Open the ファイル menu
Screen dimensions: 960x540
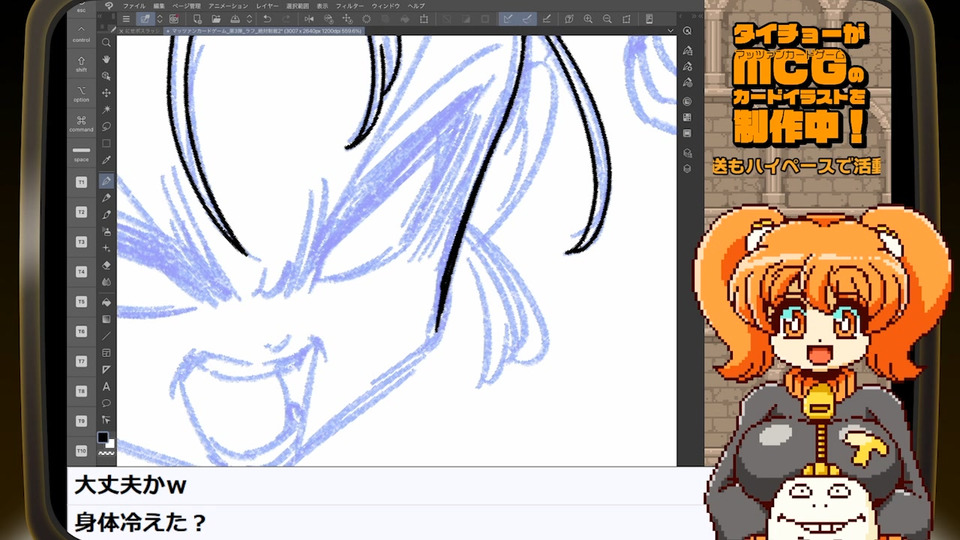(134, 6)
